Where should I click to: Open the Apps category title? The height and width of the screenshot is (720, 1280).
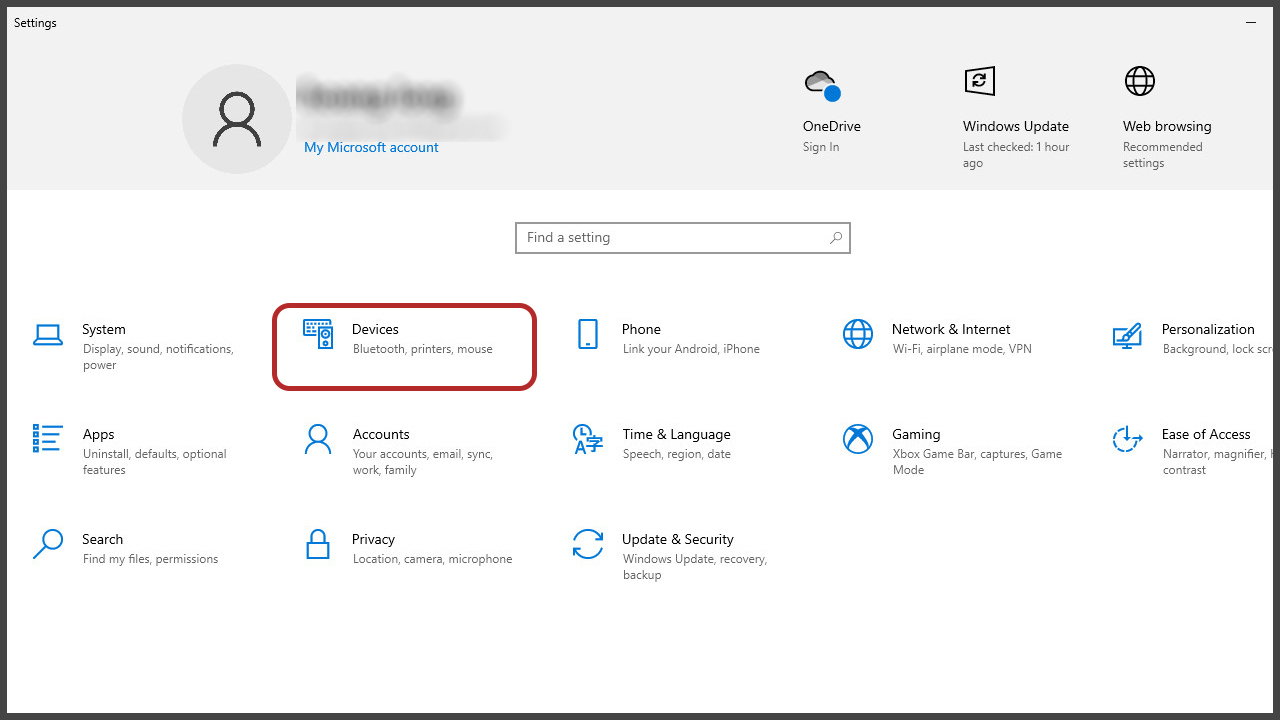tap(99, 434)
